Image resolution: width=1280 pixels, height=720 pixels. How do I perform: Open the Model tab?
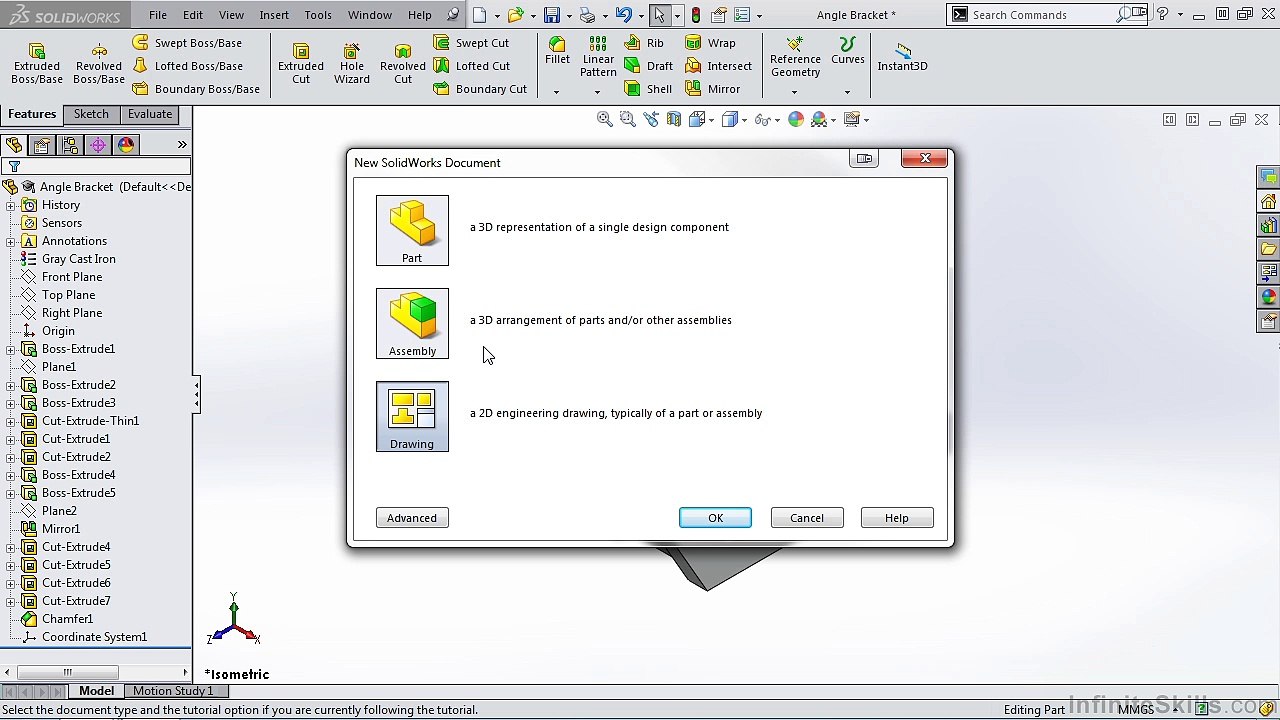tap(96, 691)
